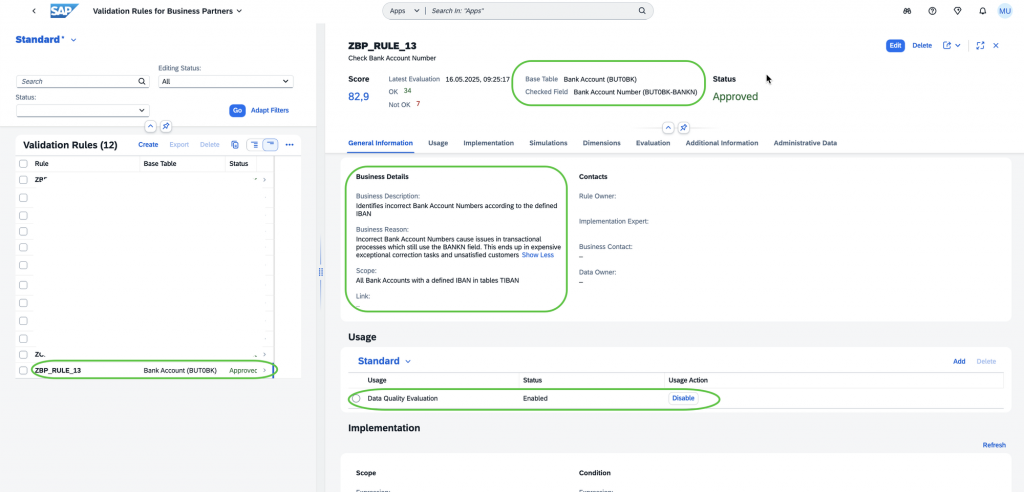Click the SAP logo

(x=65, y=11)
